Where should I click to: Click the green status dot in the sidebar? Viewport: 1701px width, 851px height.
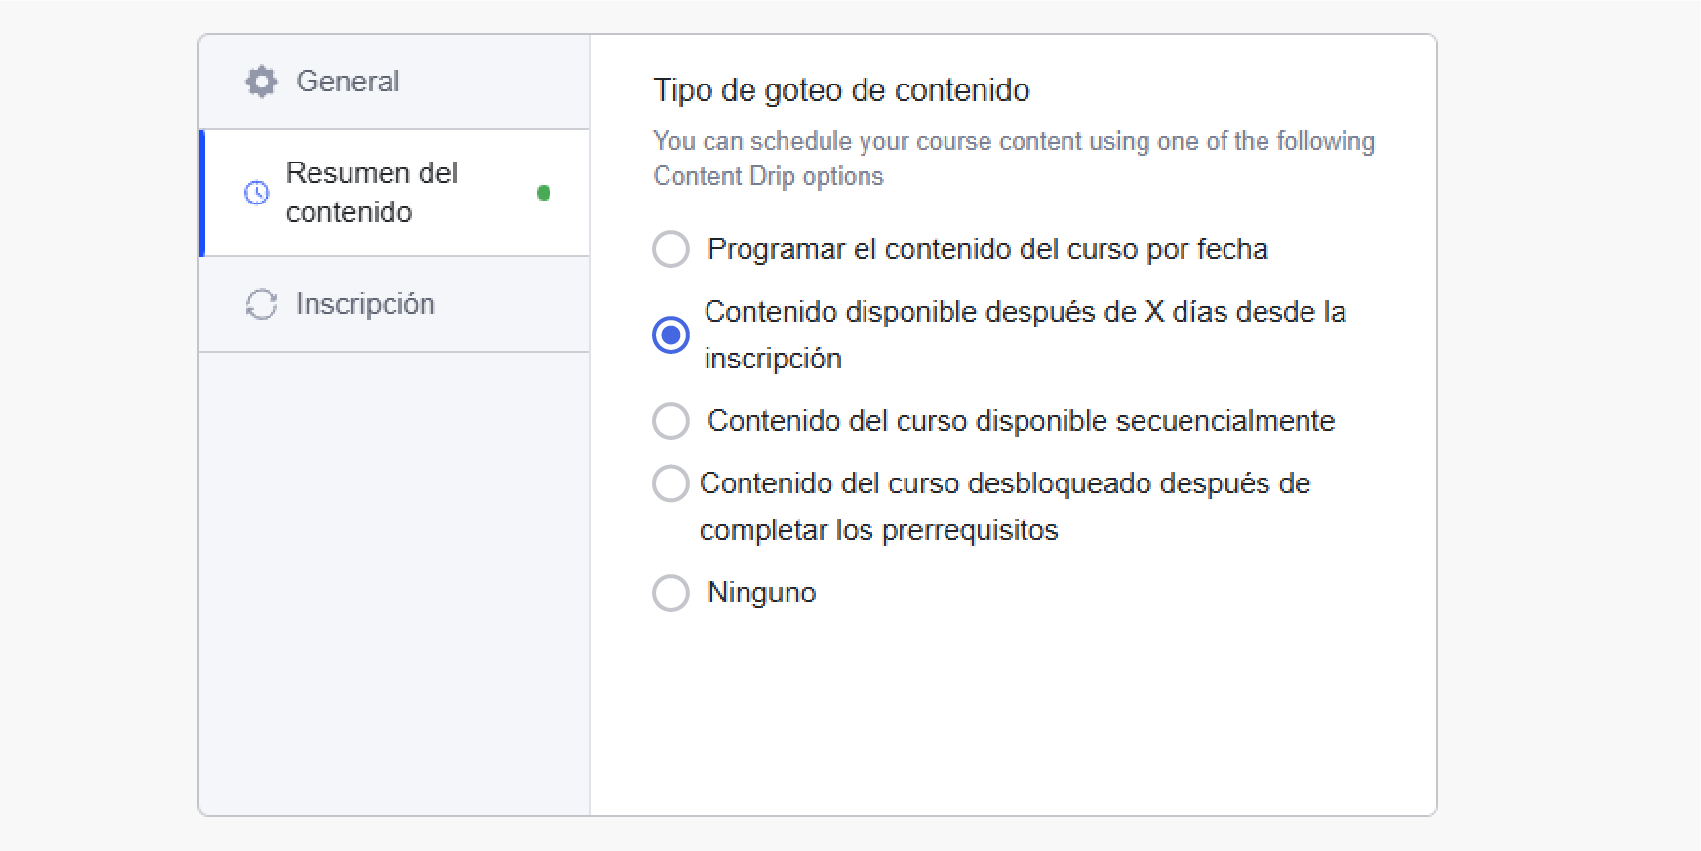[544, 193]
